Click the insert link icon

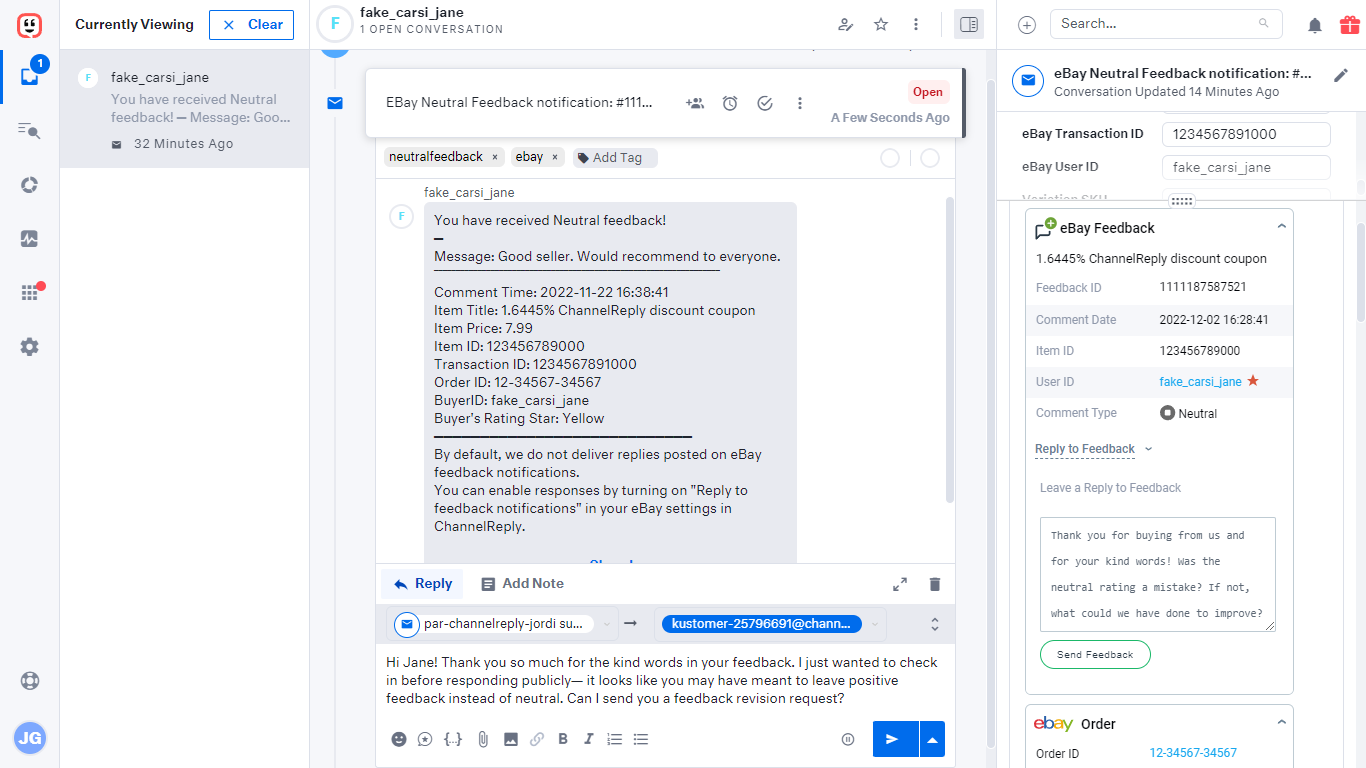[537, 739]
